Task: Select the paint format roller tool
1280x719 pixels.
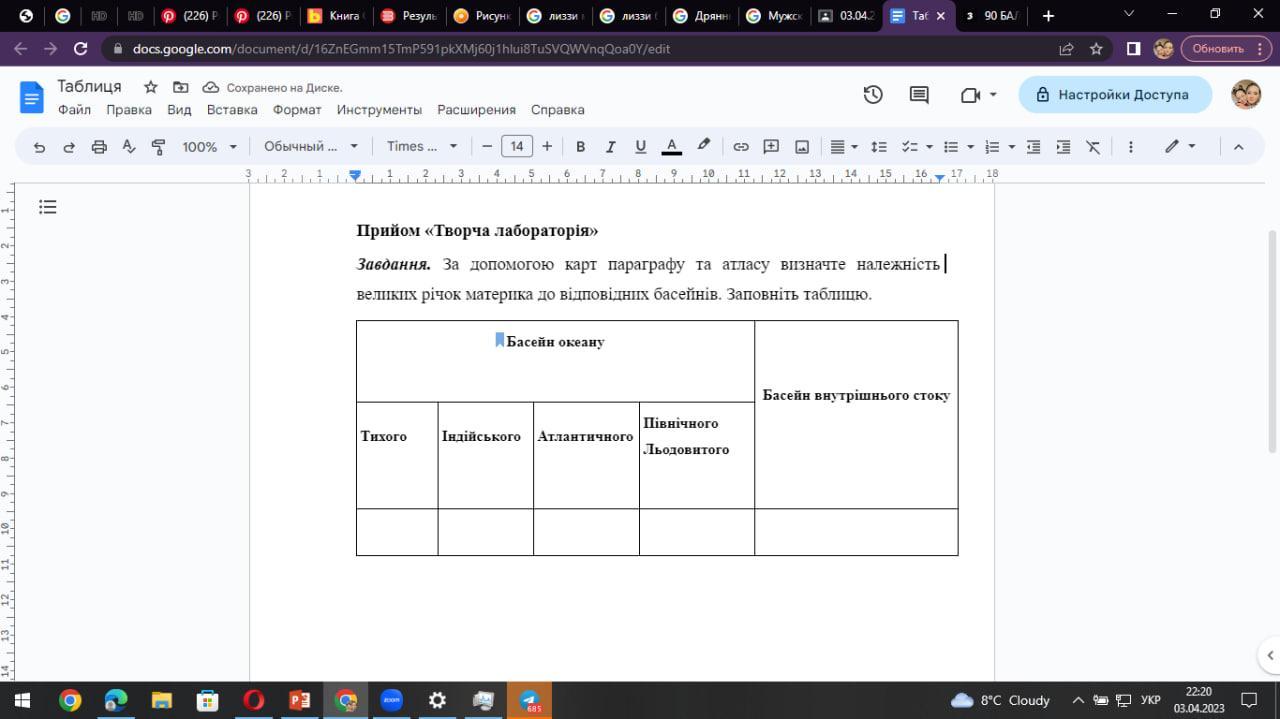Action: click(158, 147)
